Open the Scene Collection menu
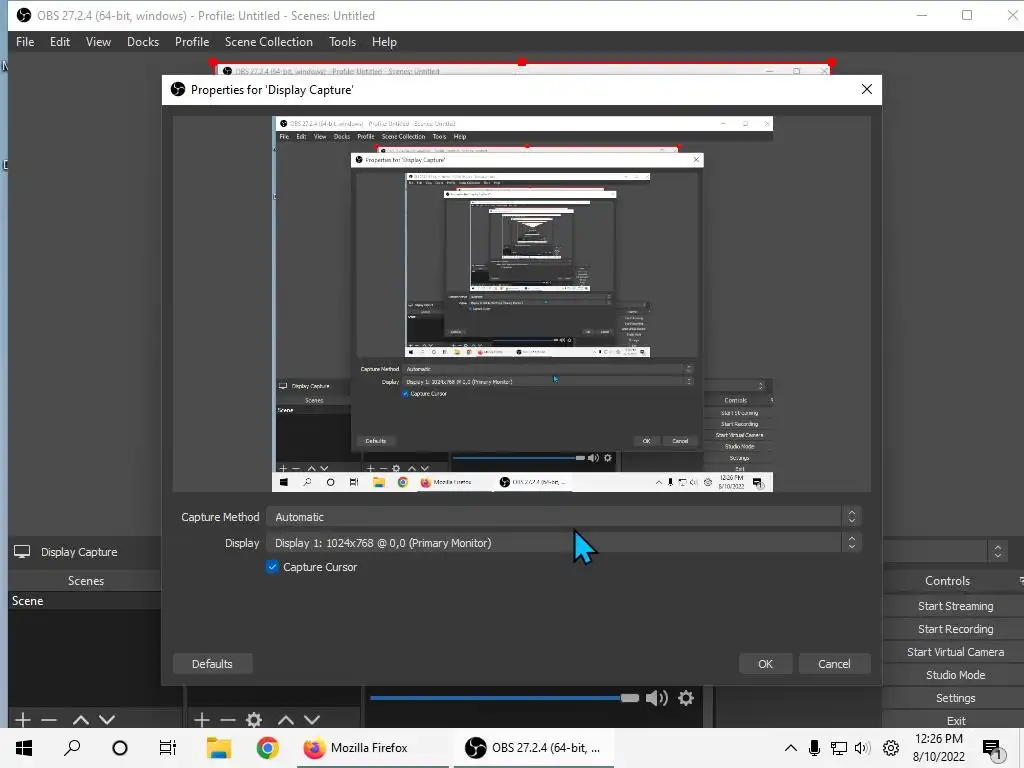This screenshot has width=1024, height=768. 268,42
